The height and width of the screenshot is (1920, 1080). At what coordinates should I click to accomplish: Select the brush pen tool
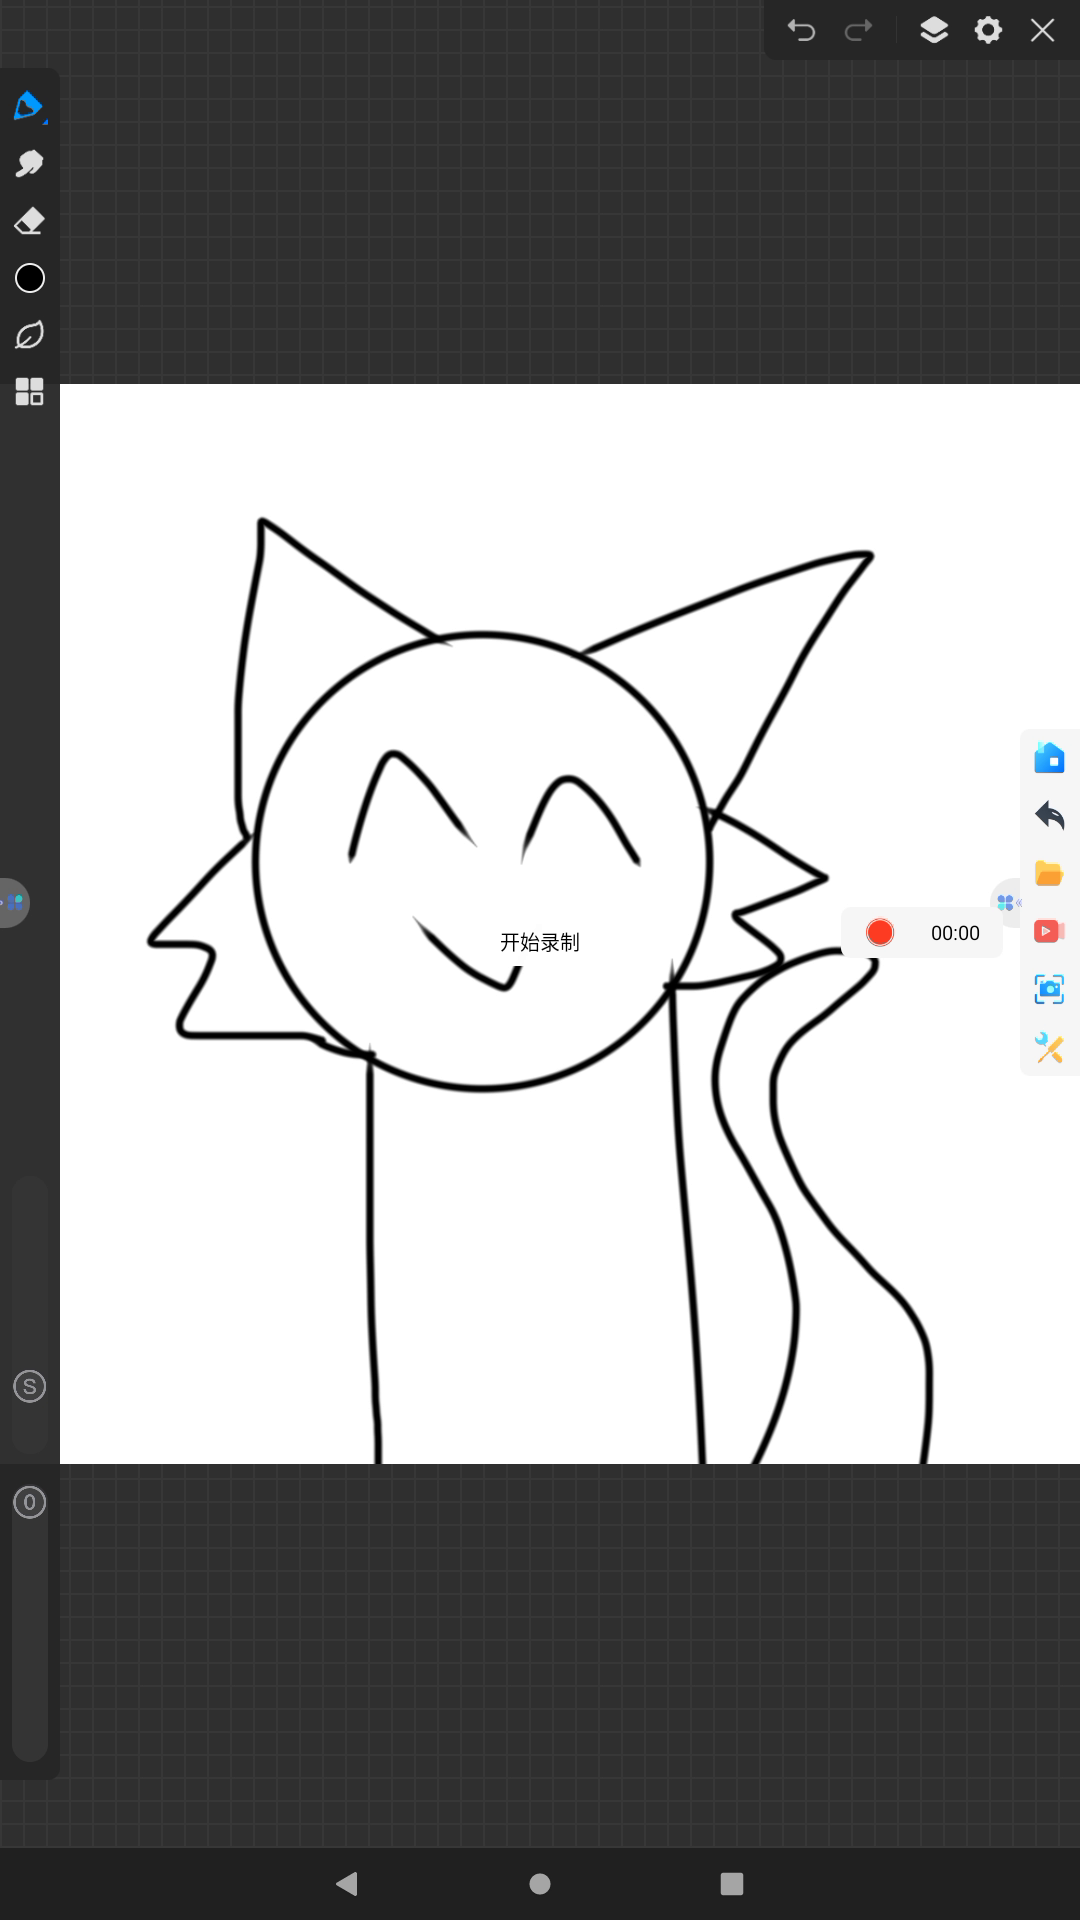point(29,105)
